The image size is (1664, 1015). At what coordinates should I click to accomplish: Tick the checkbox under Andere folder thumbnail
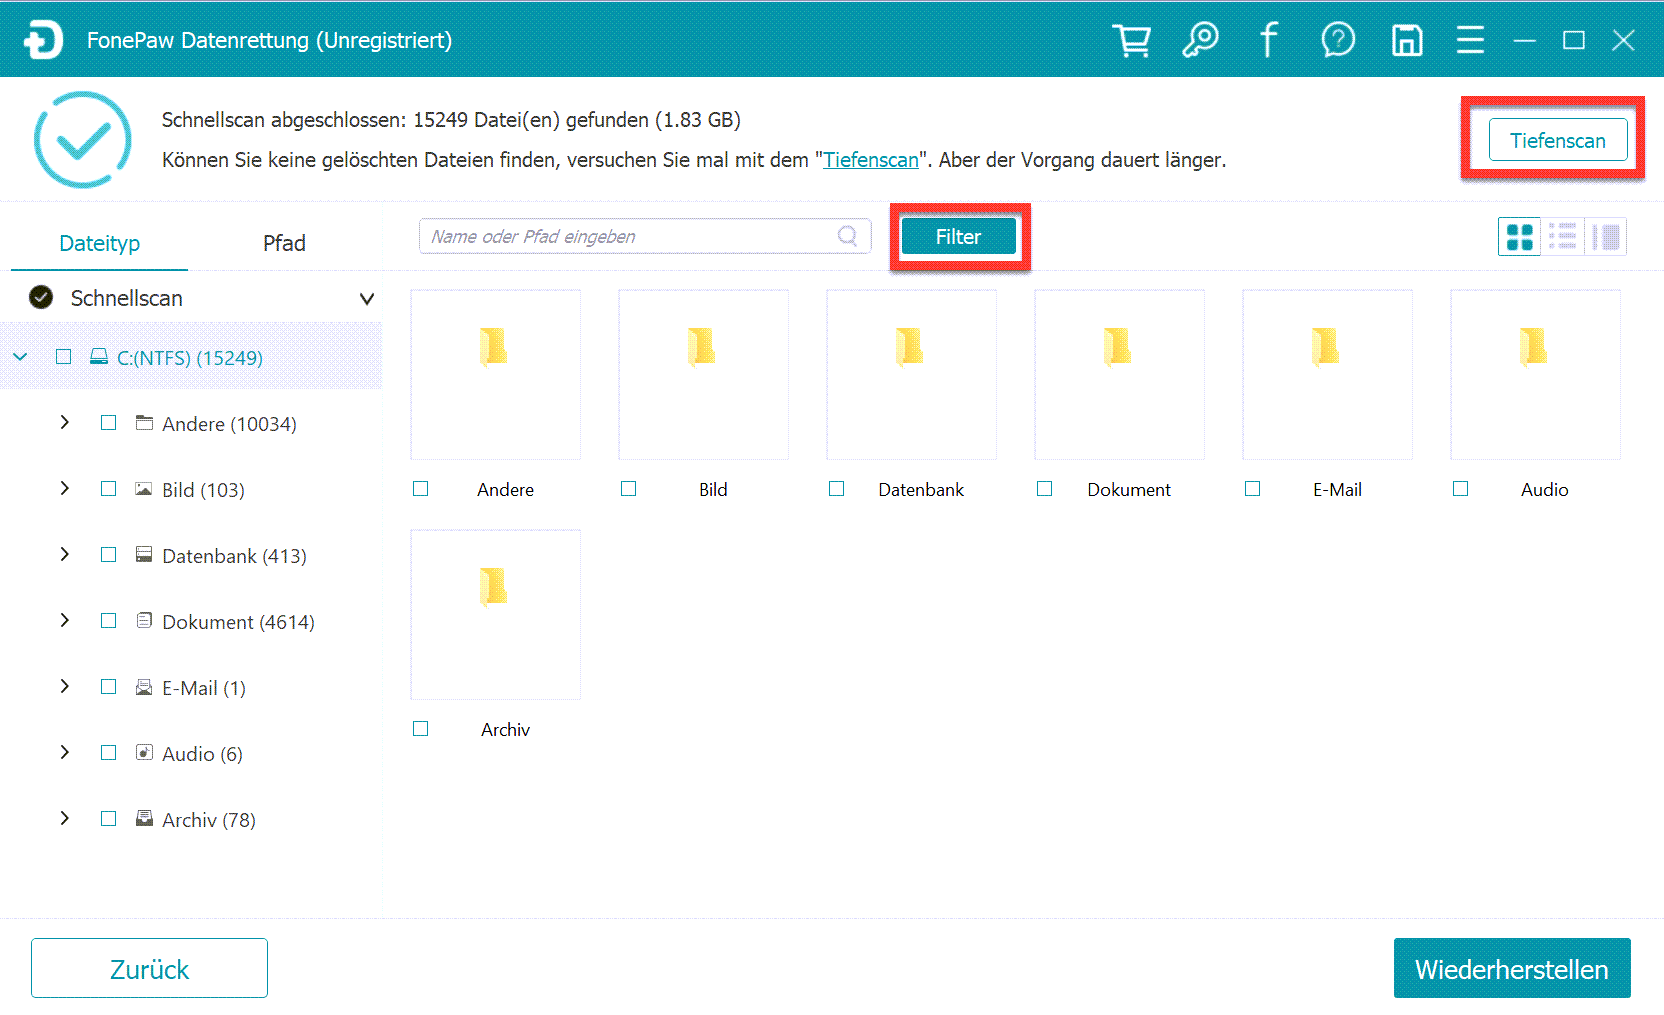click(421, 489)
